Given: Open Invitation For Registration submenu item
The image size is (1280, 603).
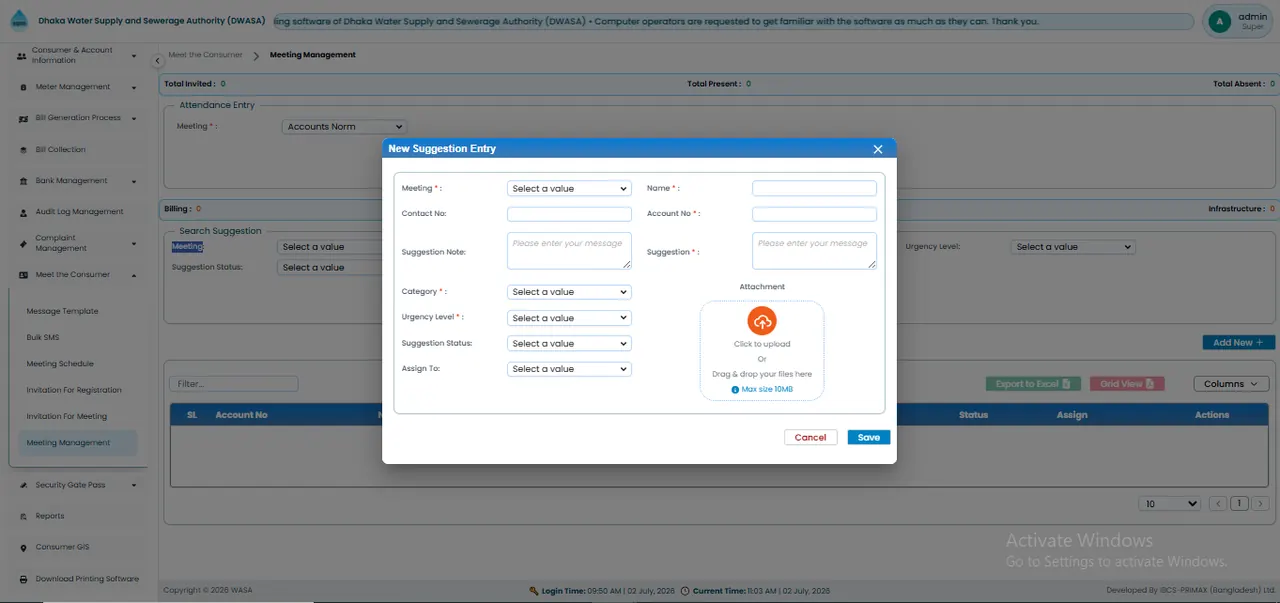Looking at the screenshot, I should (74, 390).
